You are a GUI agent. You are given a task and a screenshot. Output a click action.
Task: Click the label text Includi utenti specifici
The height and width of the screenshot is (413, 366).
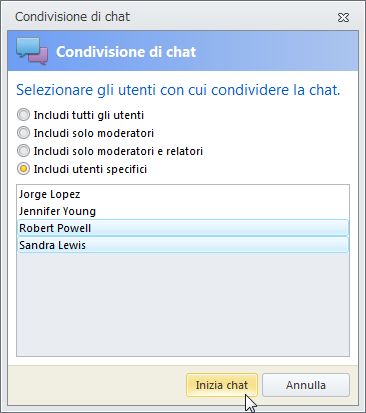point(90,169)
